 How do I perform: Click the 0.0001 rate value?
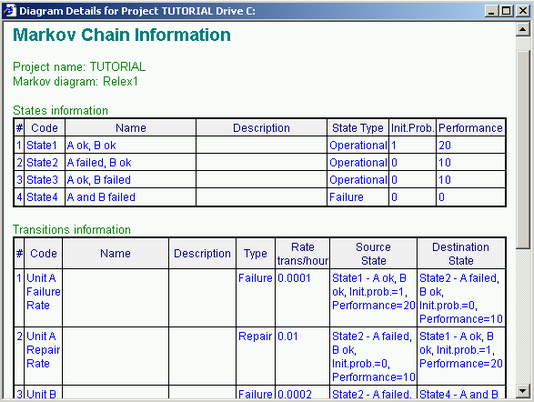point(294,278)
